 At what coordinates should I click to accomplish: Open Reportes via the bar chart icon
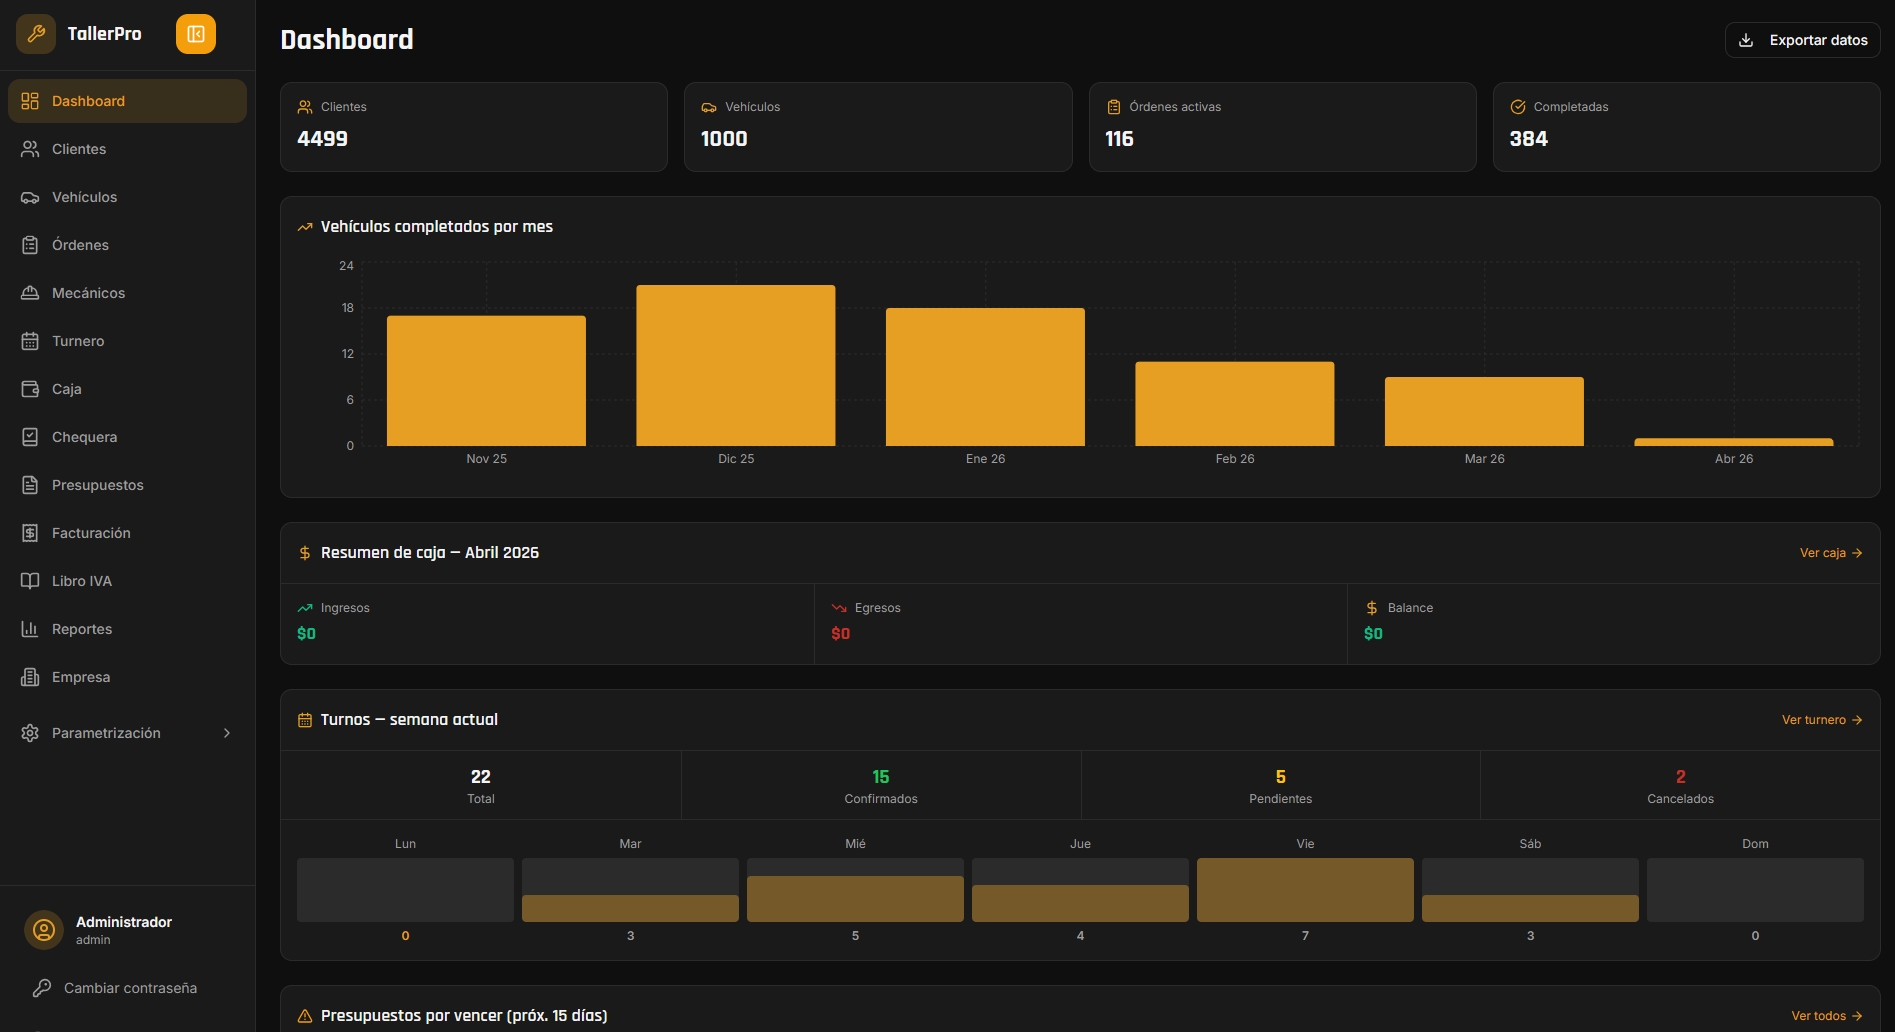(x=30, y=629)
